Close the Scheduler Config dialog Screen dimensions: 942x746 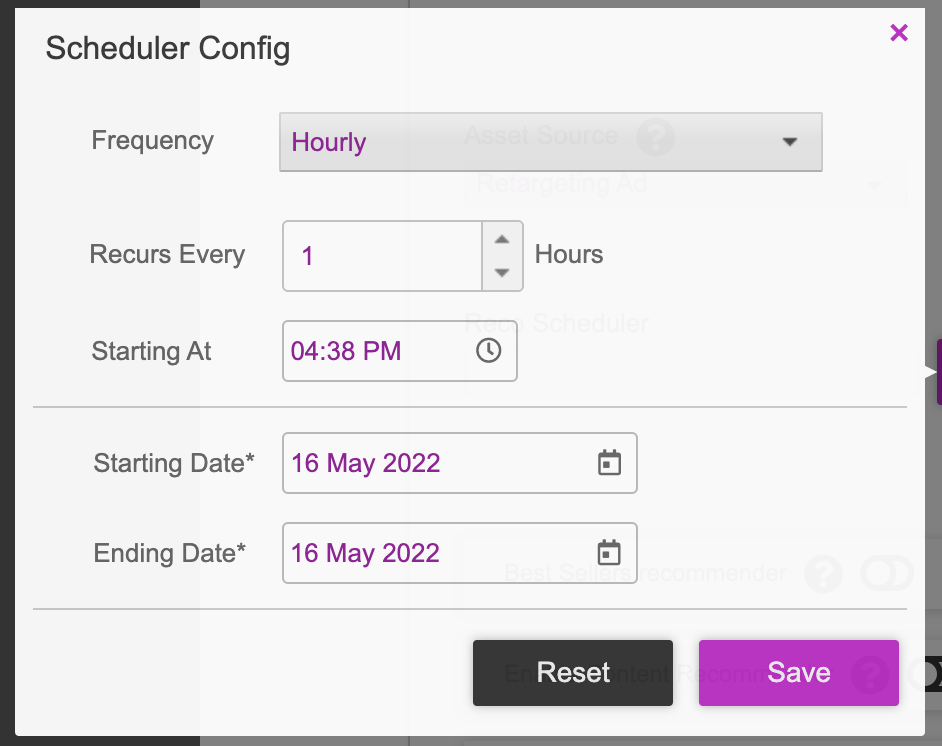click(899, 32)
